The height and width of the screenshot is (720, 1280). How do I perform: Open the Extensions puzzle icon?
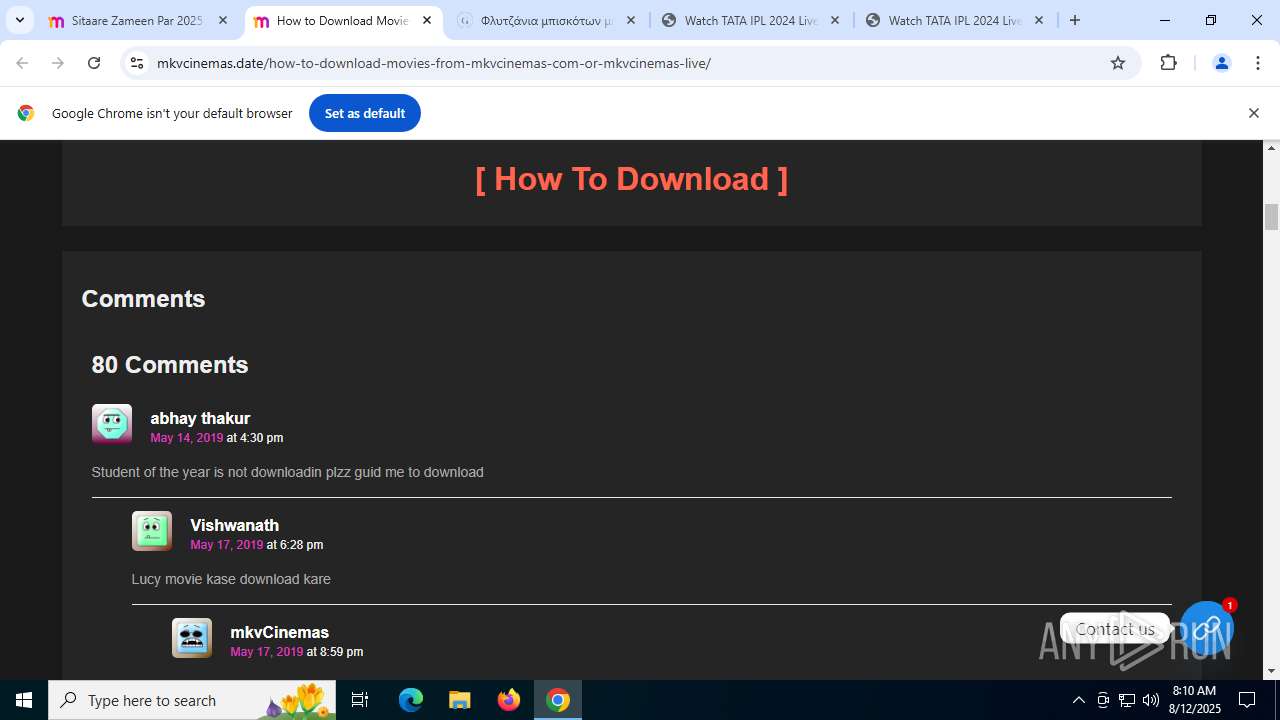point(1168,63)
